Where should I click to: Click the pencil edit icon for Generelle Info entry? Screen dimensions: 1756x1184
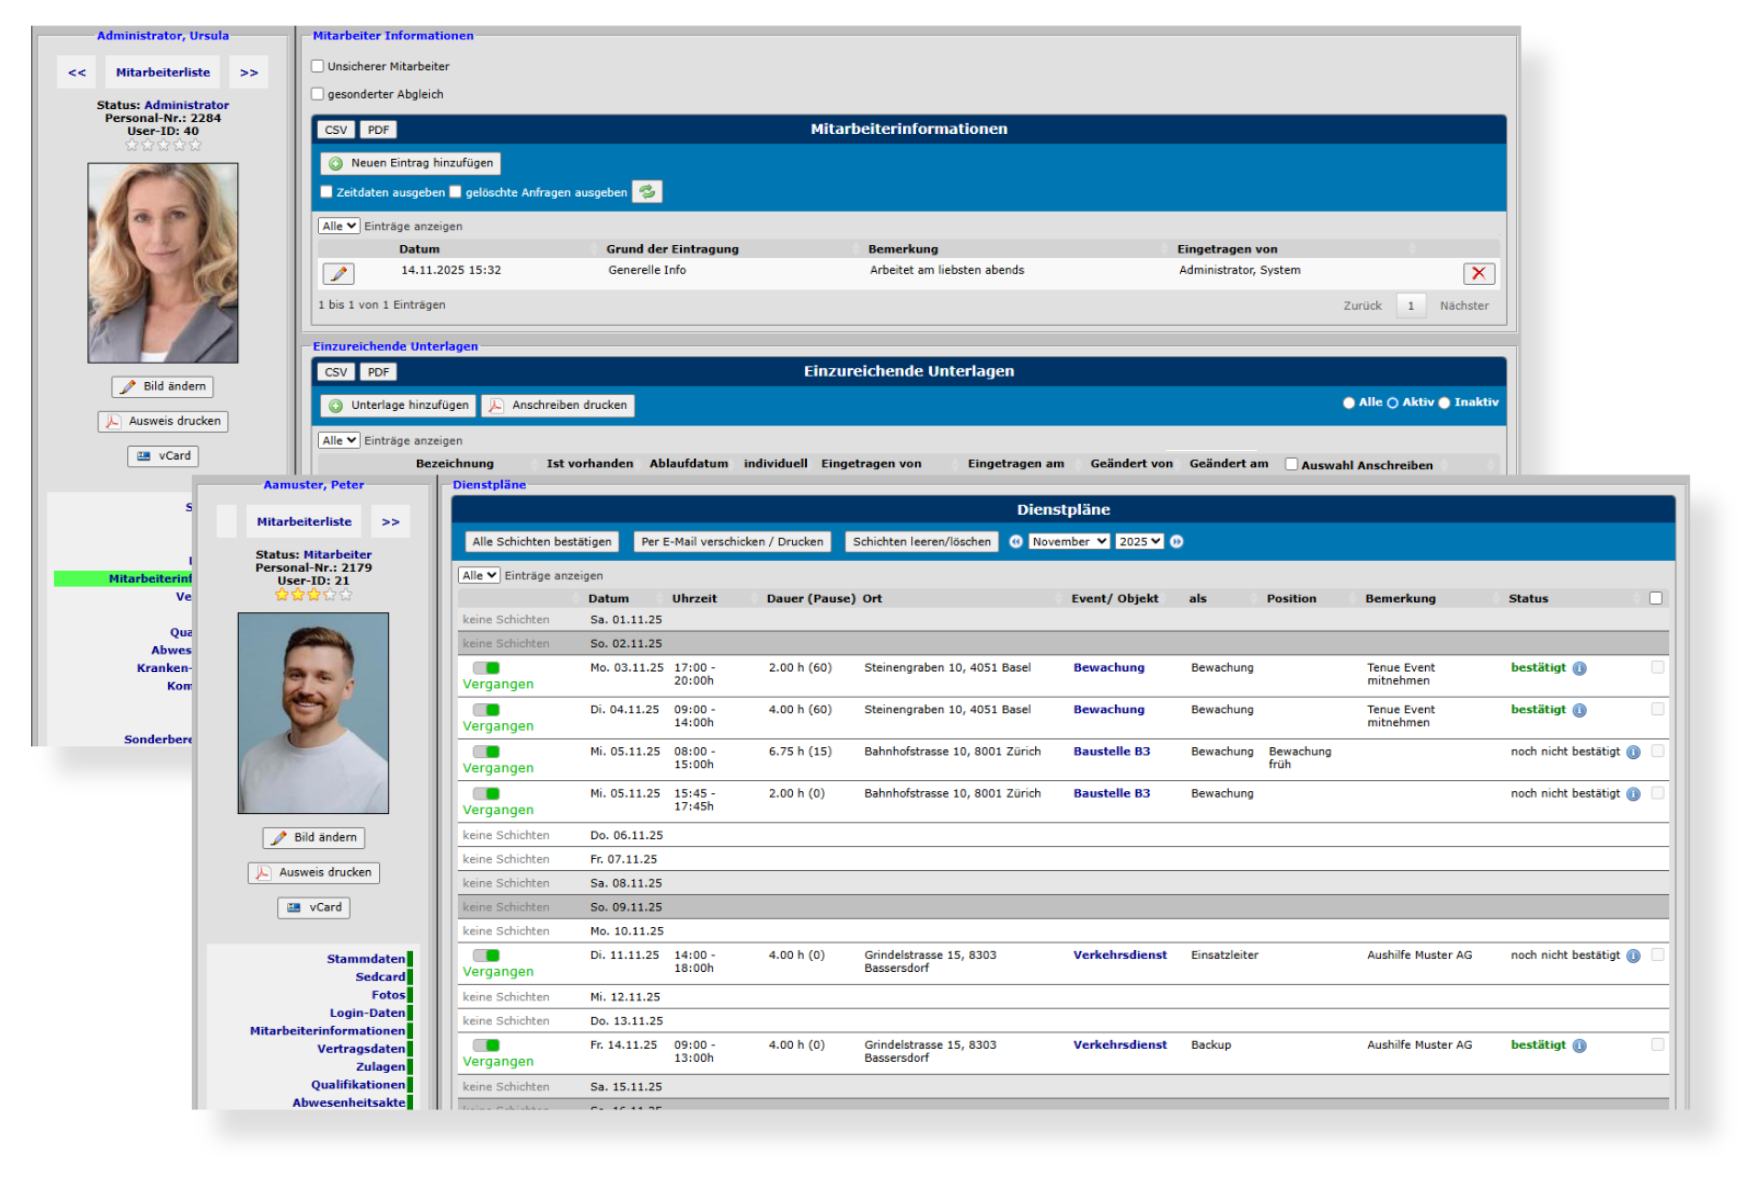(x=338, y=273)
